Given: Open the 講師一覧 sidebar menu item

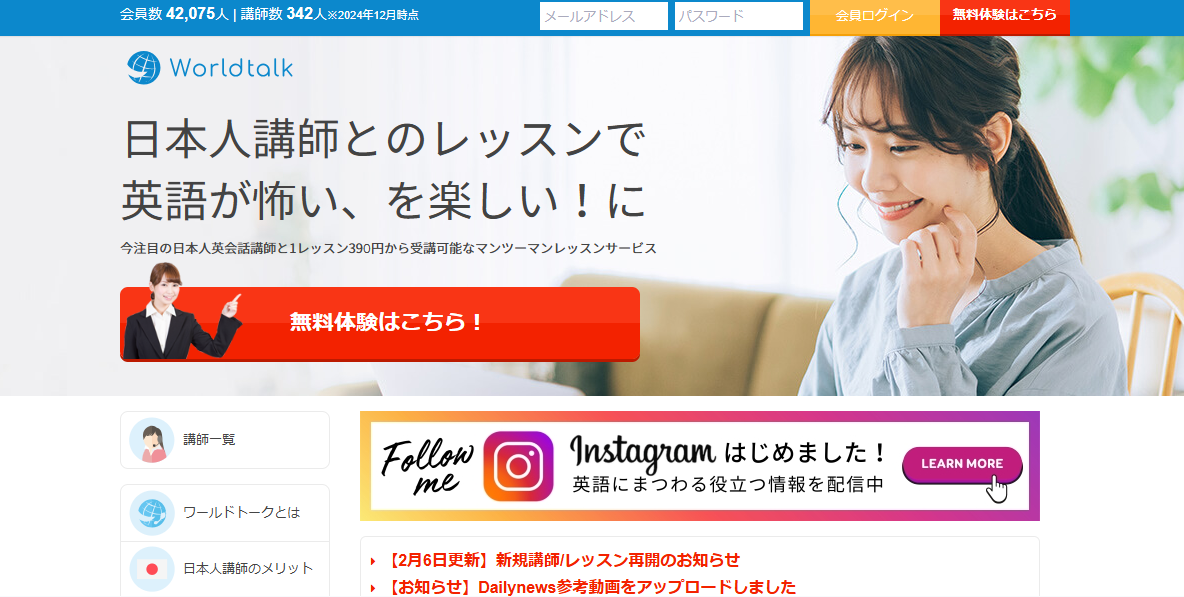Looking at the screenshot, I should click(225, 440).
